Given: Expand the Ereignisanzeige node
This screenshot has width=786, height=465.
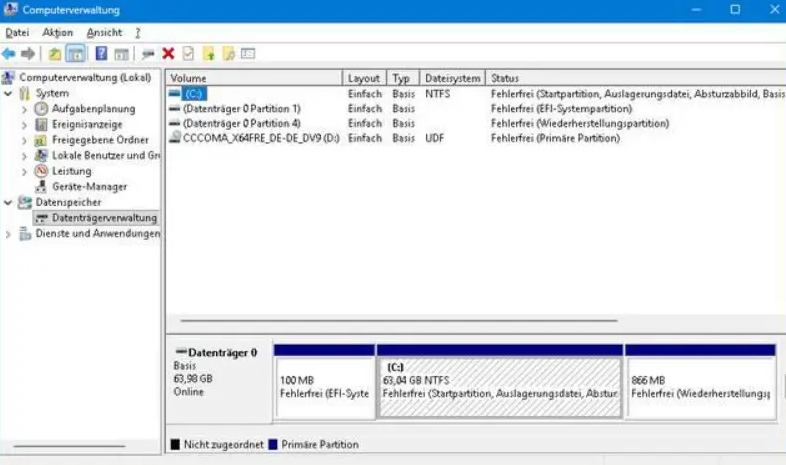Looking at the screenshot, I should pos(24,125).
